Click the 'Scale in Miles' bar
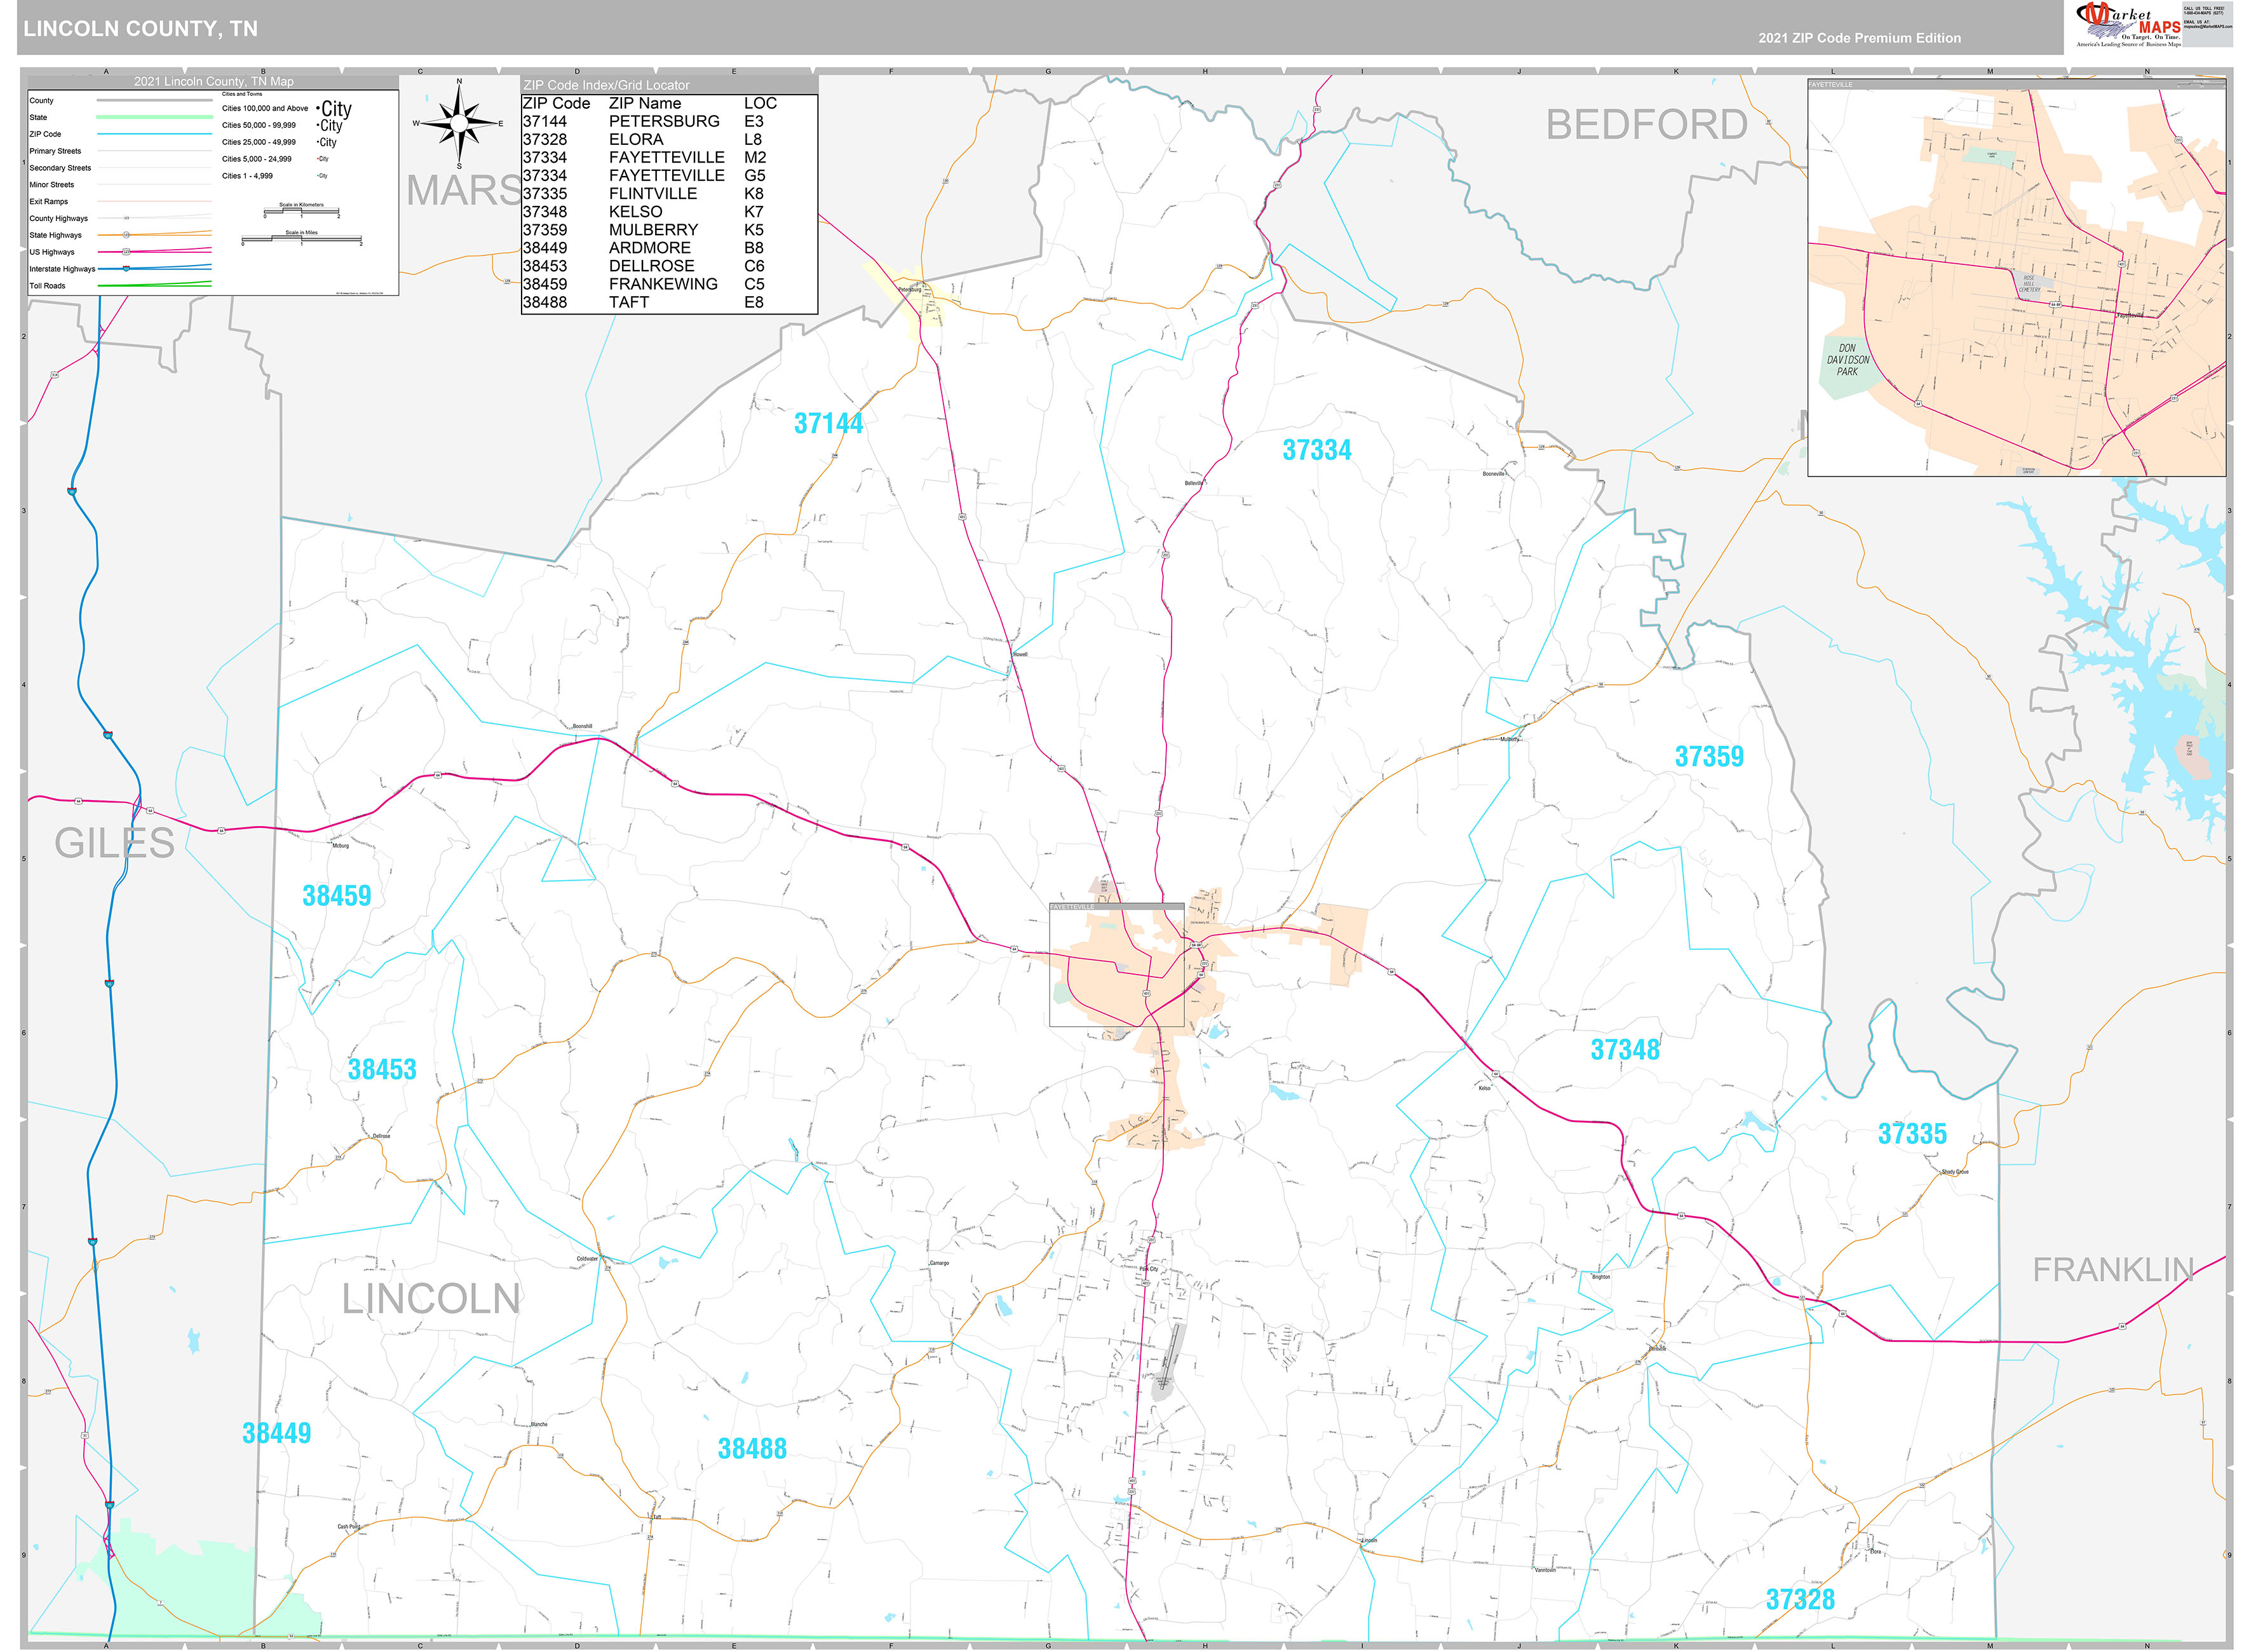 click(x=301, y=239)
